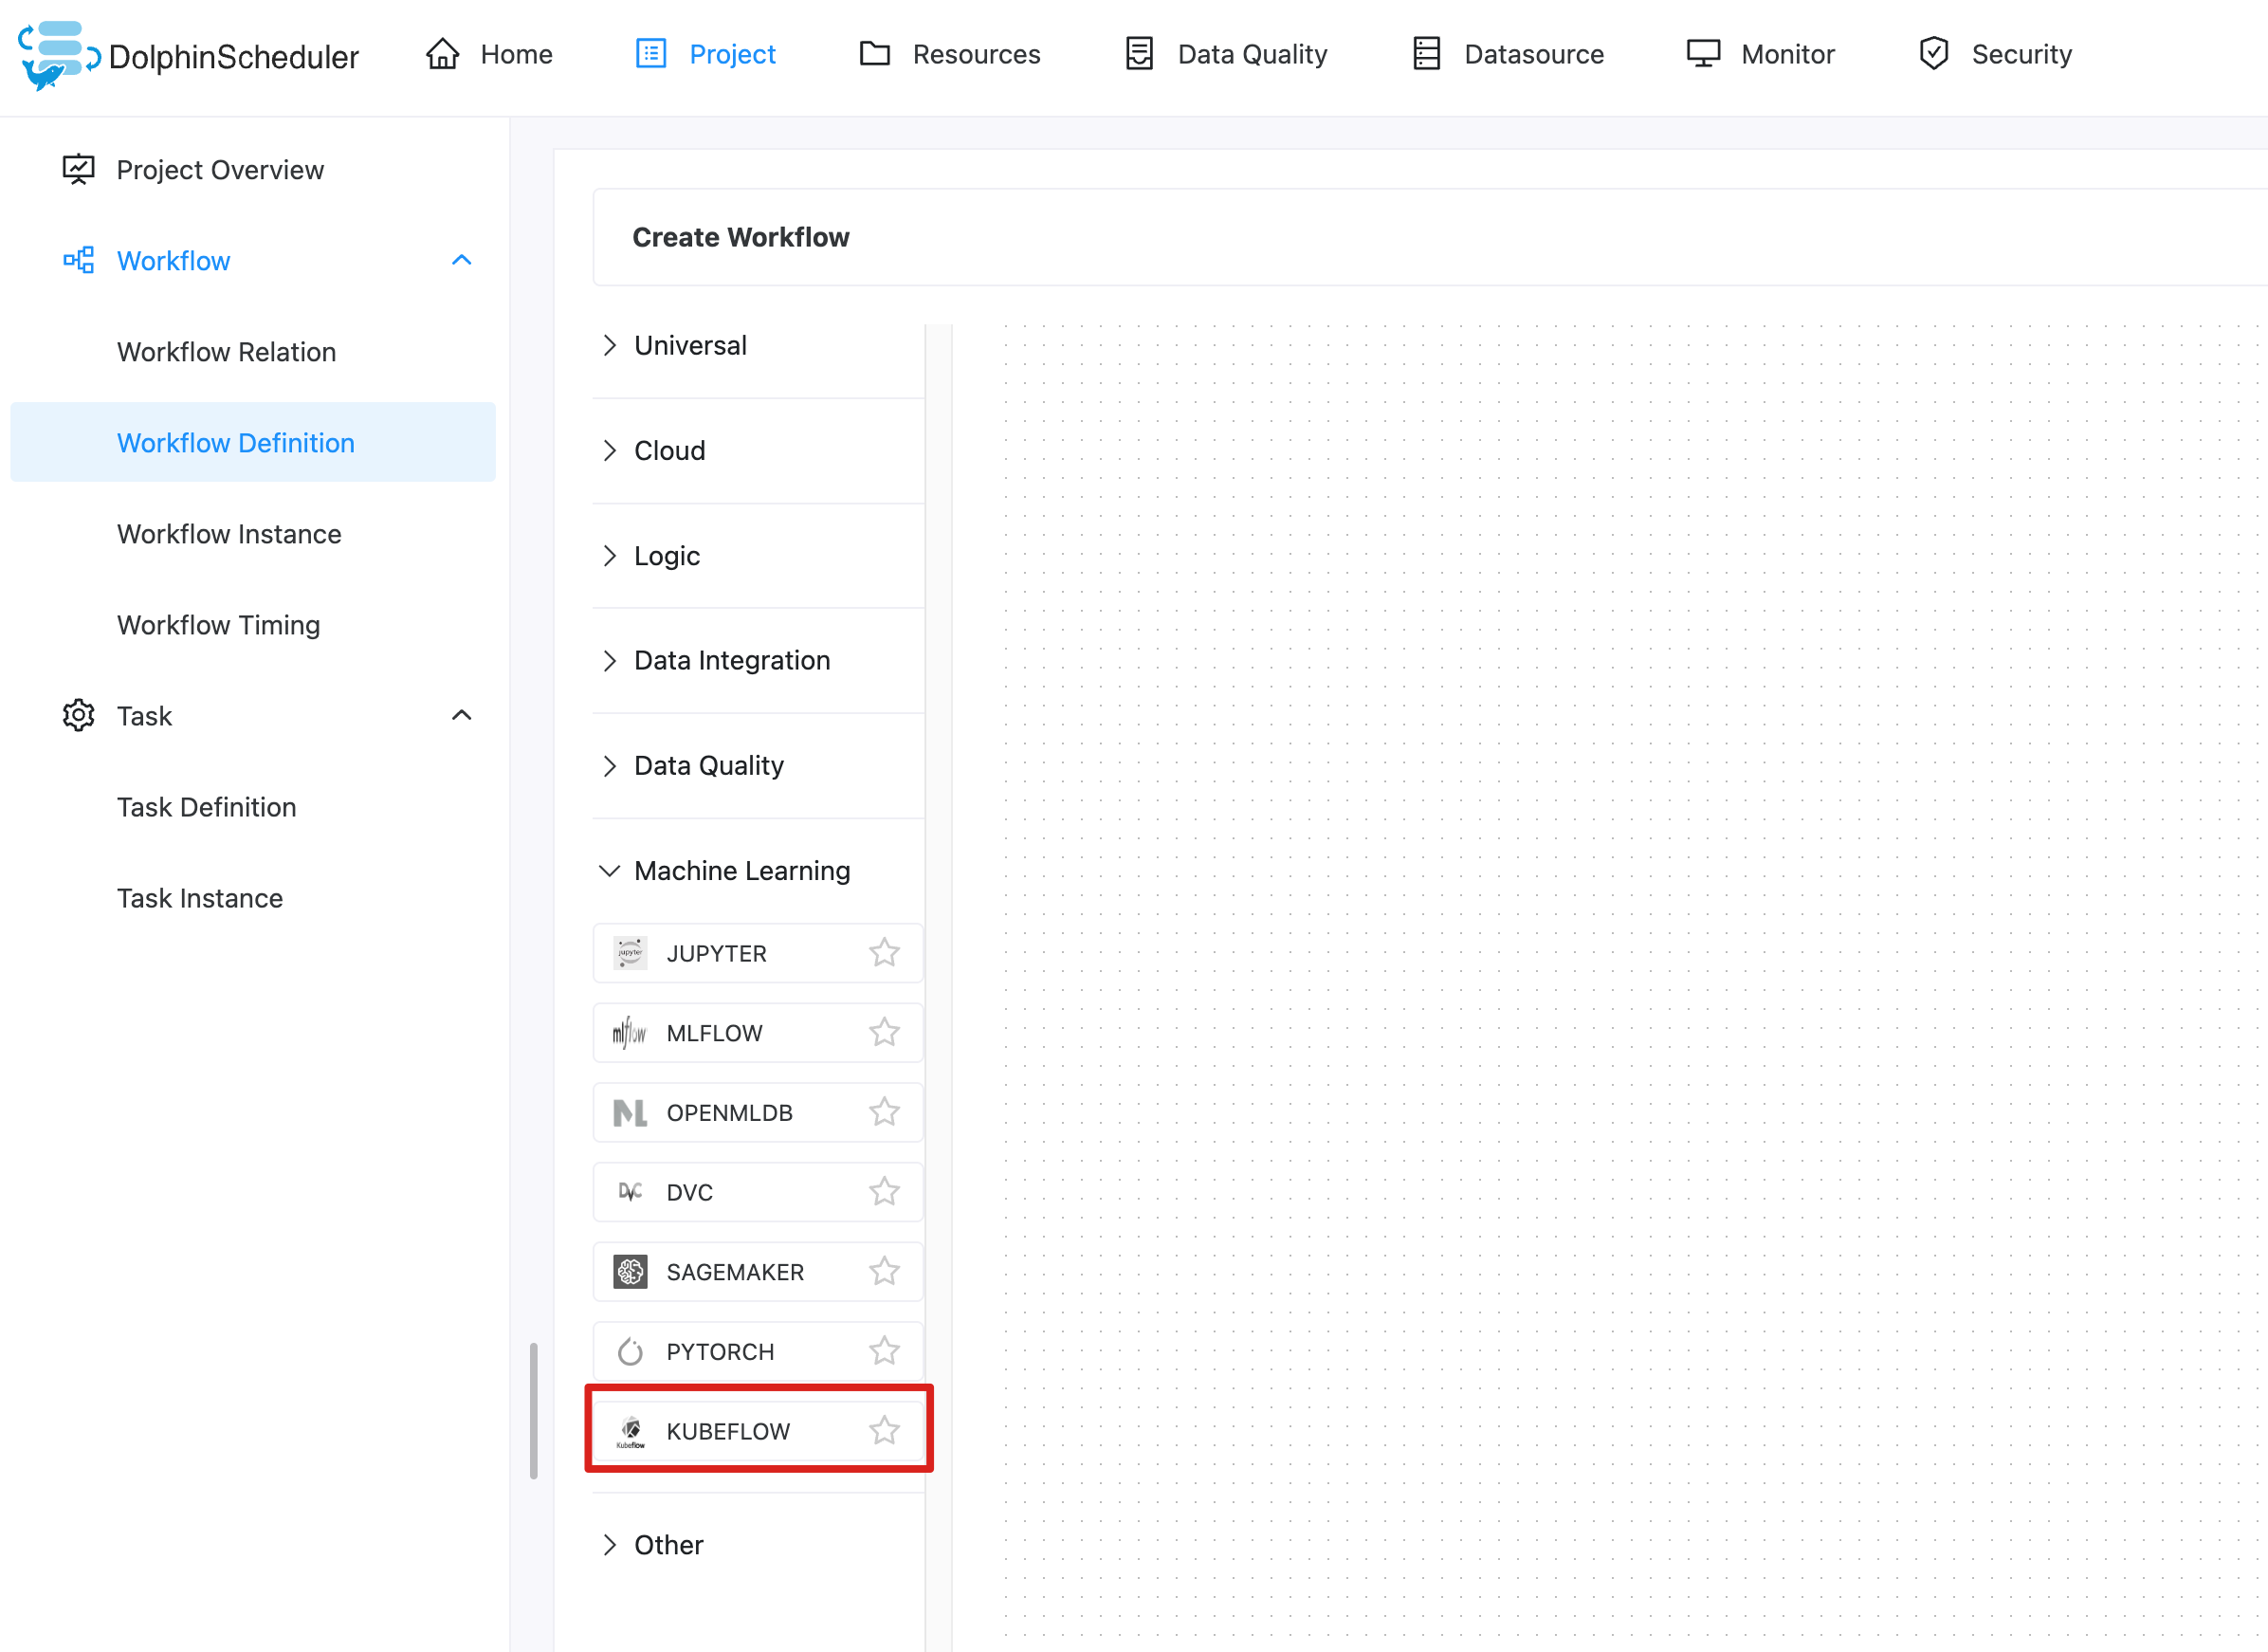
Task: Select the Jupyter task icon
Action: coord(630,953)
